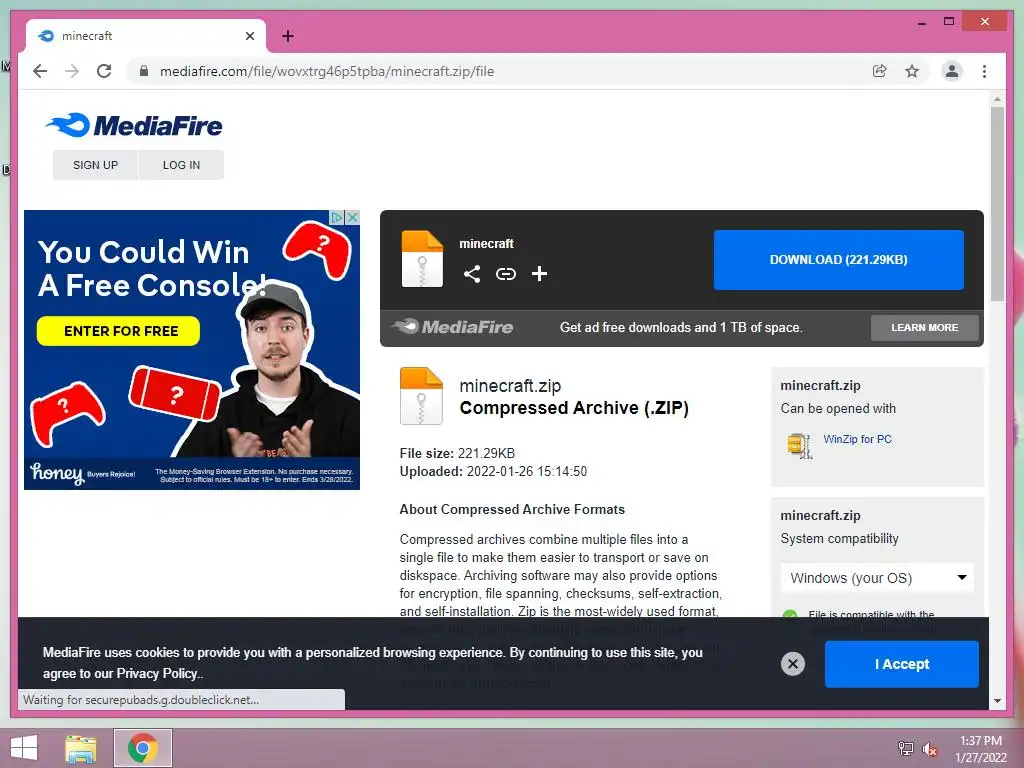Dismiss the cookie banner with the X icon
The image size is (1024, 768).
[x=793, y=664]
